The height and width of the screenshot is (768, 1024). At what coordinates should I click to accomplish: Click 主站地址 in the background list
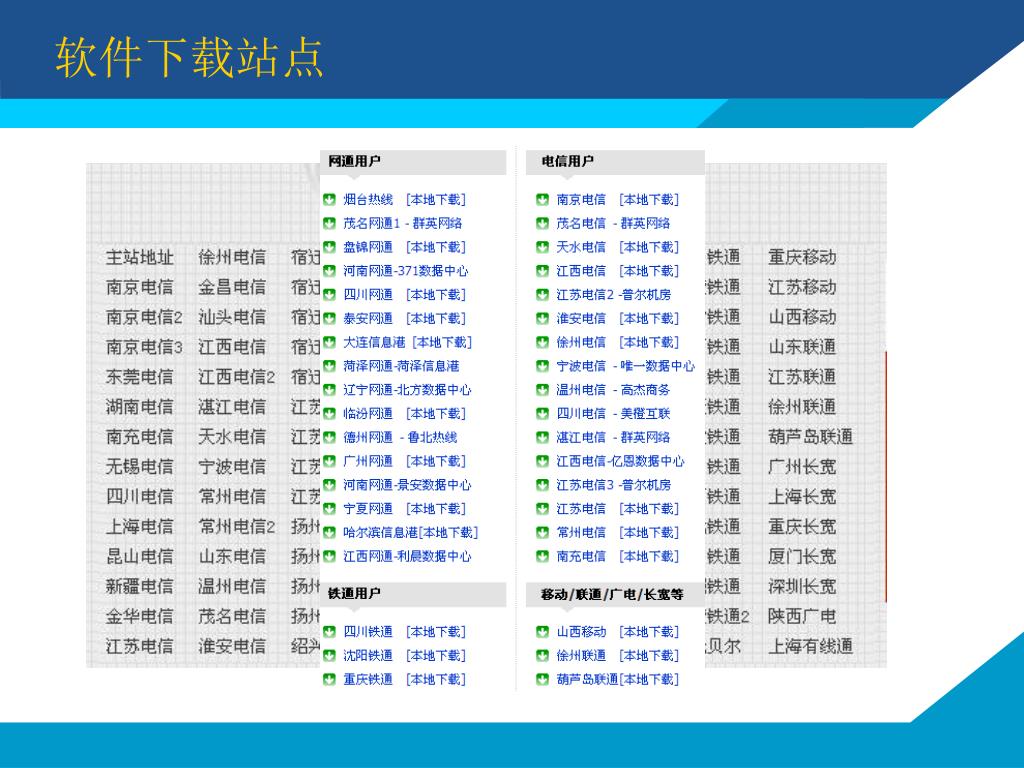140,257
